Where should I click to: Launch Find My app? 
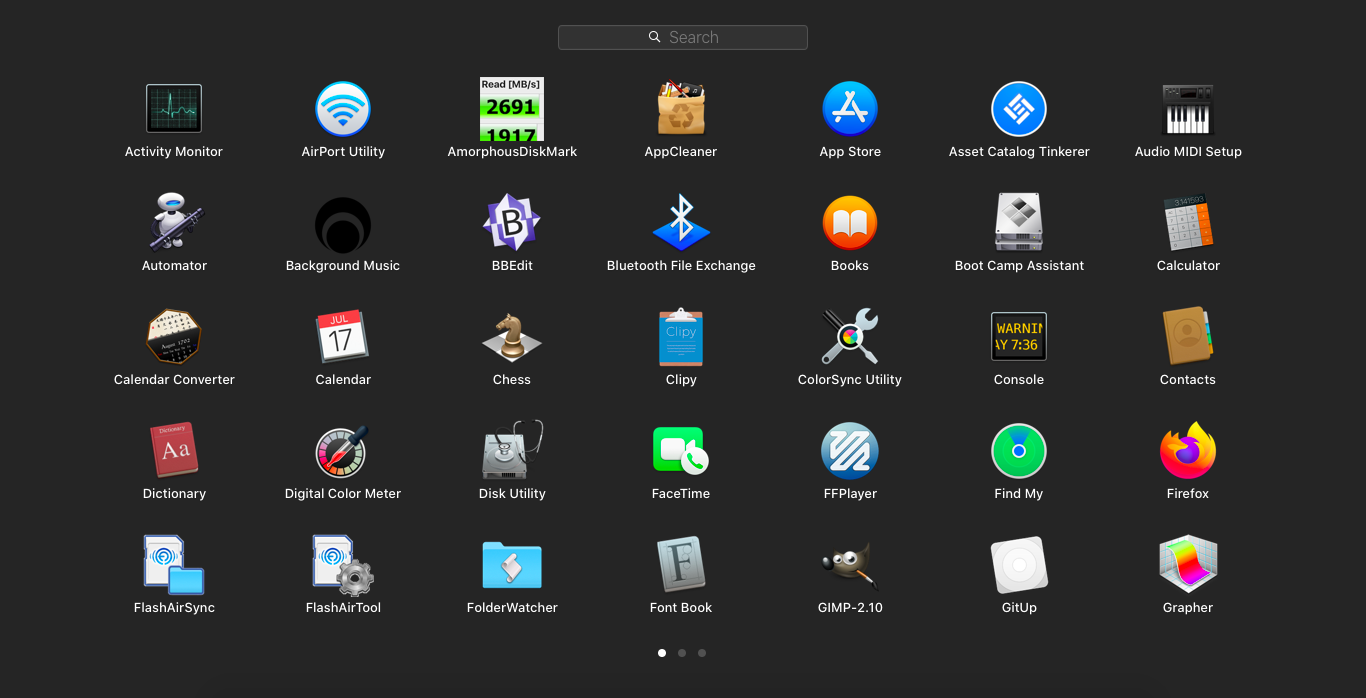pos(1019,451)
